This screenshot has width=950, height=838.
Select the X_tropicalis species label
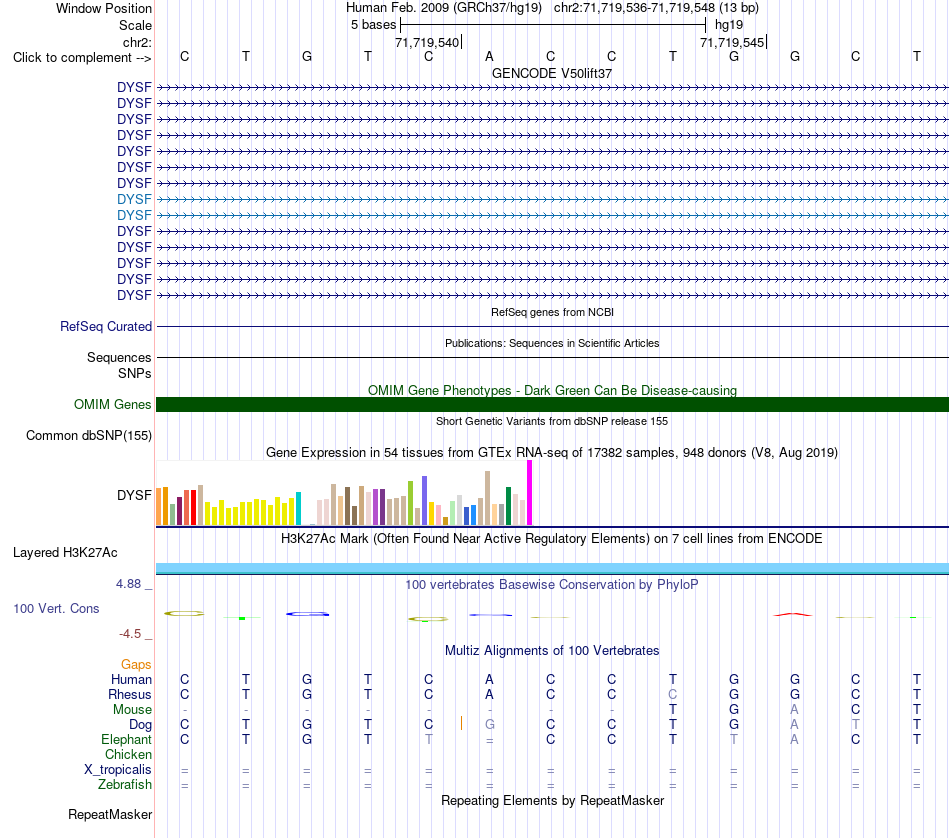[118, 770]
